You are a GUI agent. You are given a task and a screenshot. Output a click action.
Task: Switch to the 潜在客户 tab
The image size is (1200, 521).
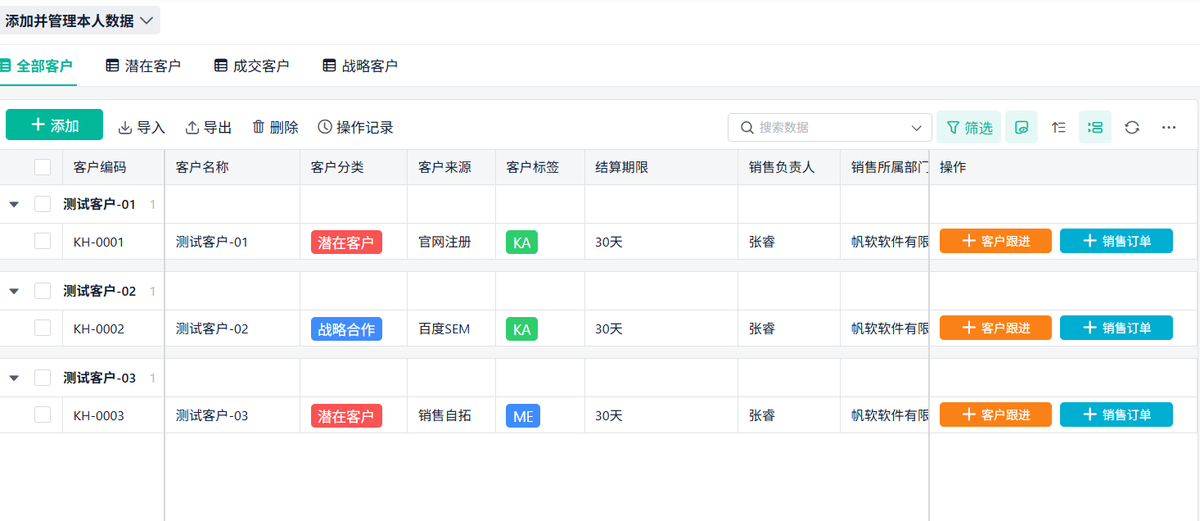click(143, 66)
